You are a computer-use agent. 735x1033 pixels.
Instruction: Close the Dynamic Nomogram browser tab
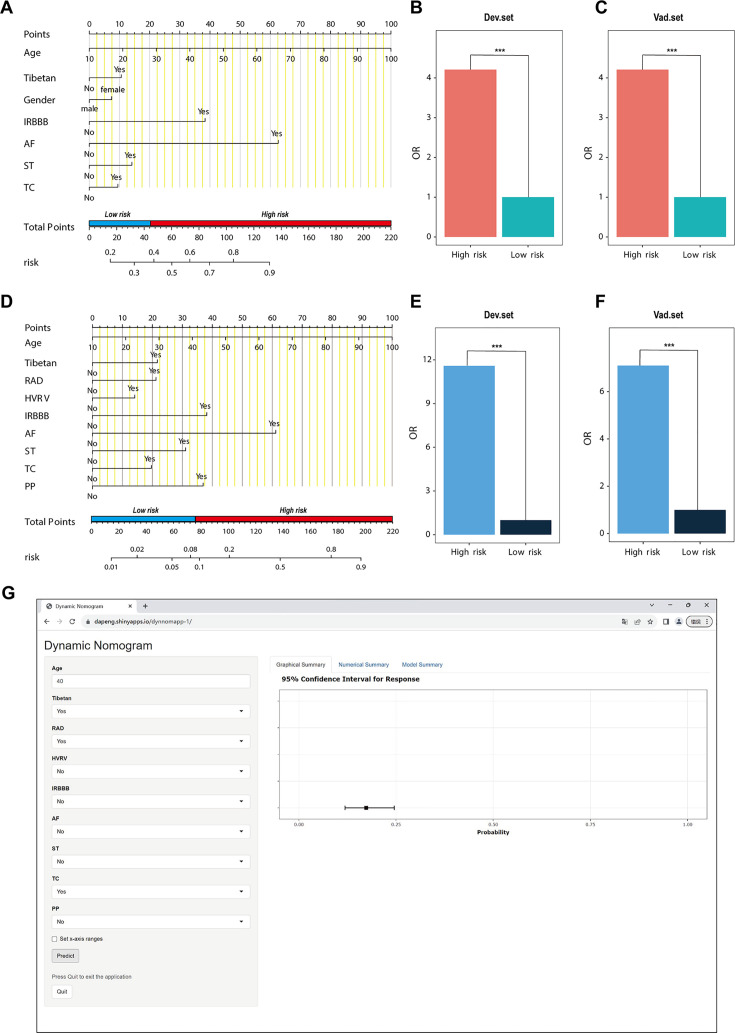(x=130, y=606)
